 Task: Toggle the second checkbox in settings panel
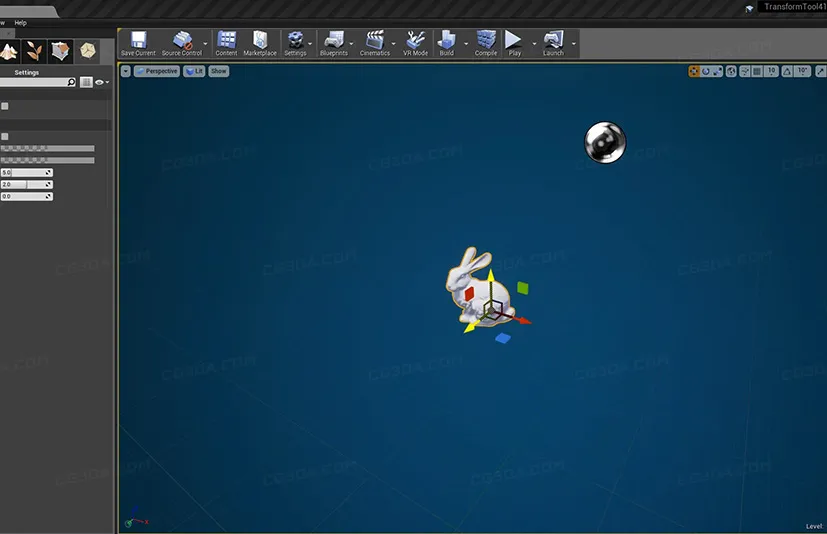(5, 137)
